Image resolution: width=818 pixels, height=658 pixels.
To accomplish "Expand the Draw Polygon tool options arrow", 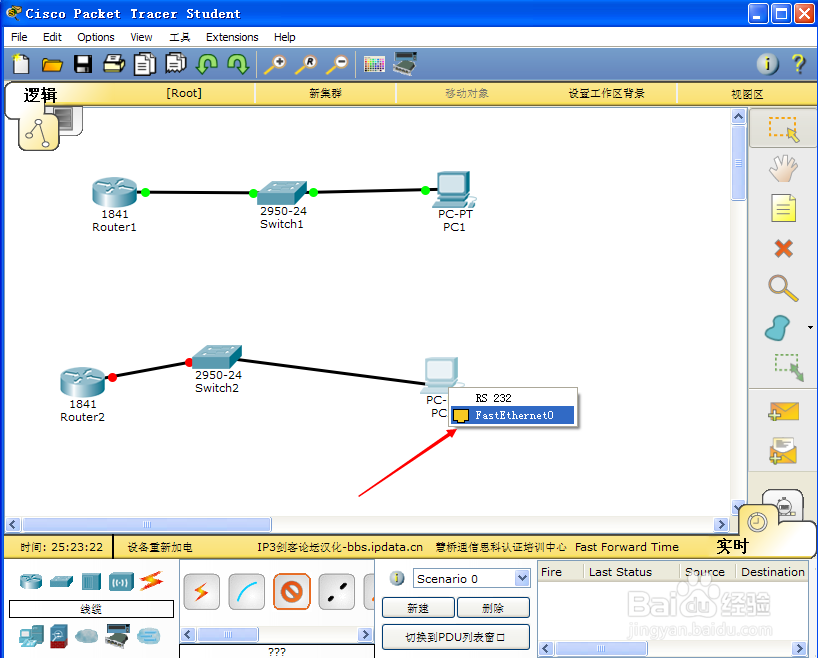I will (x=810, y=328).
